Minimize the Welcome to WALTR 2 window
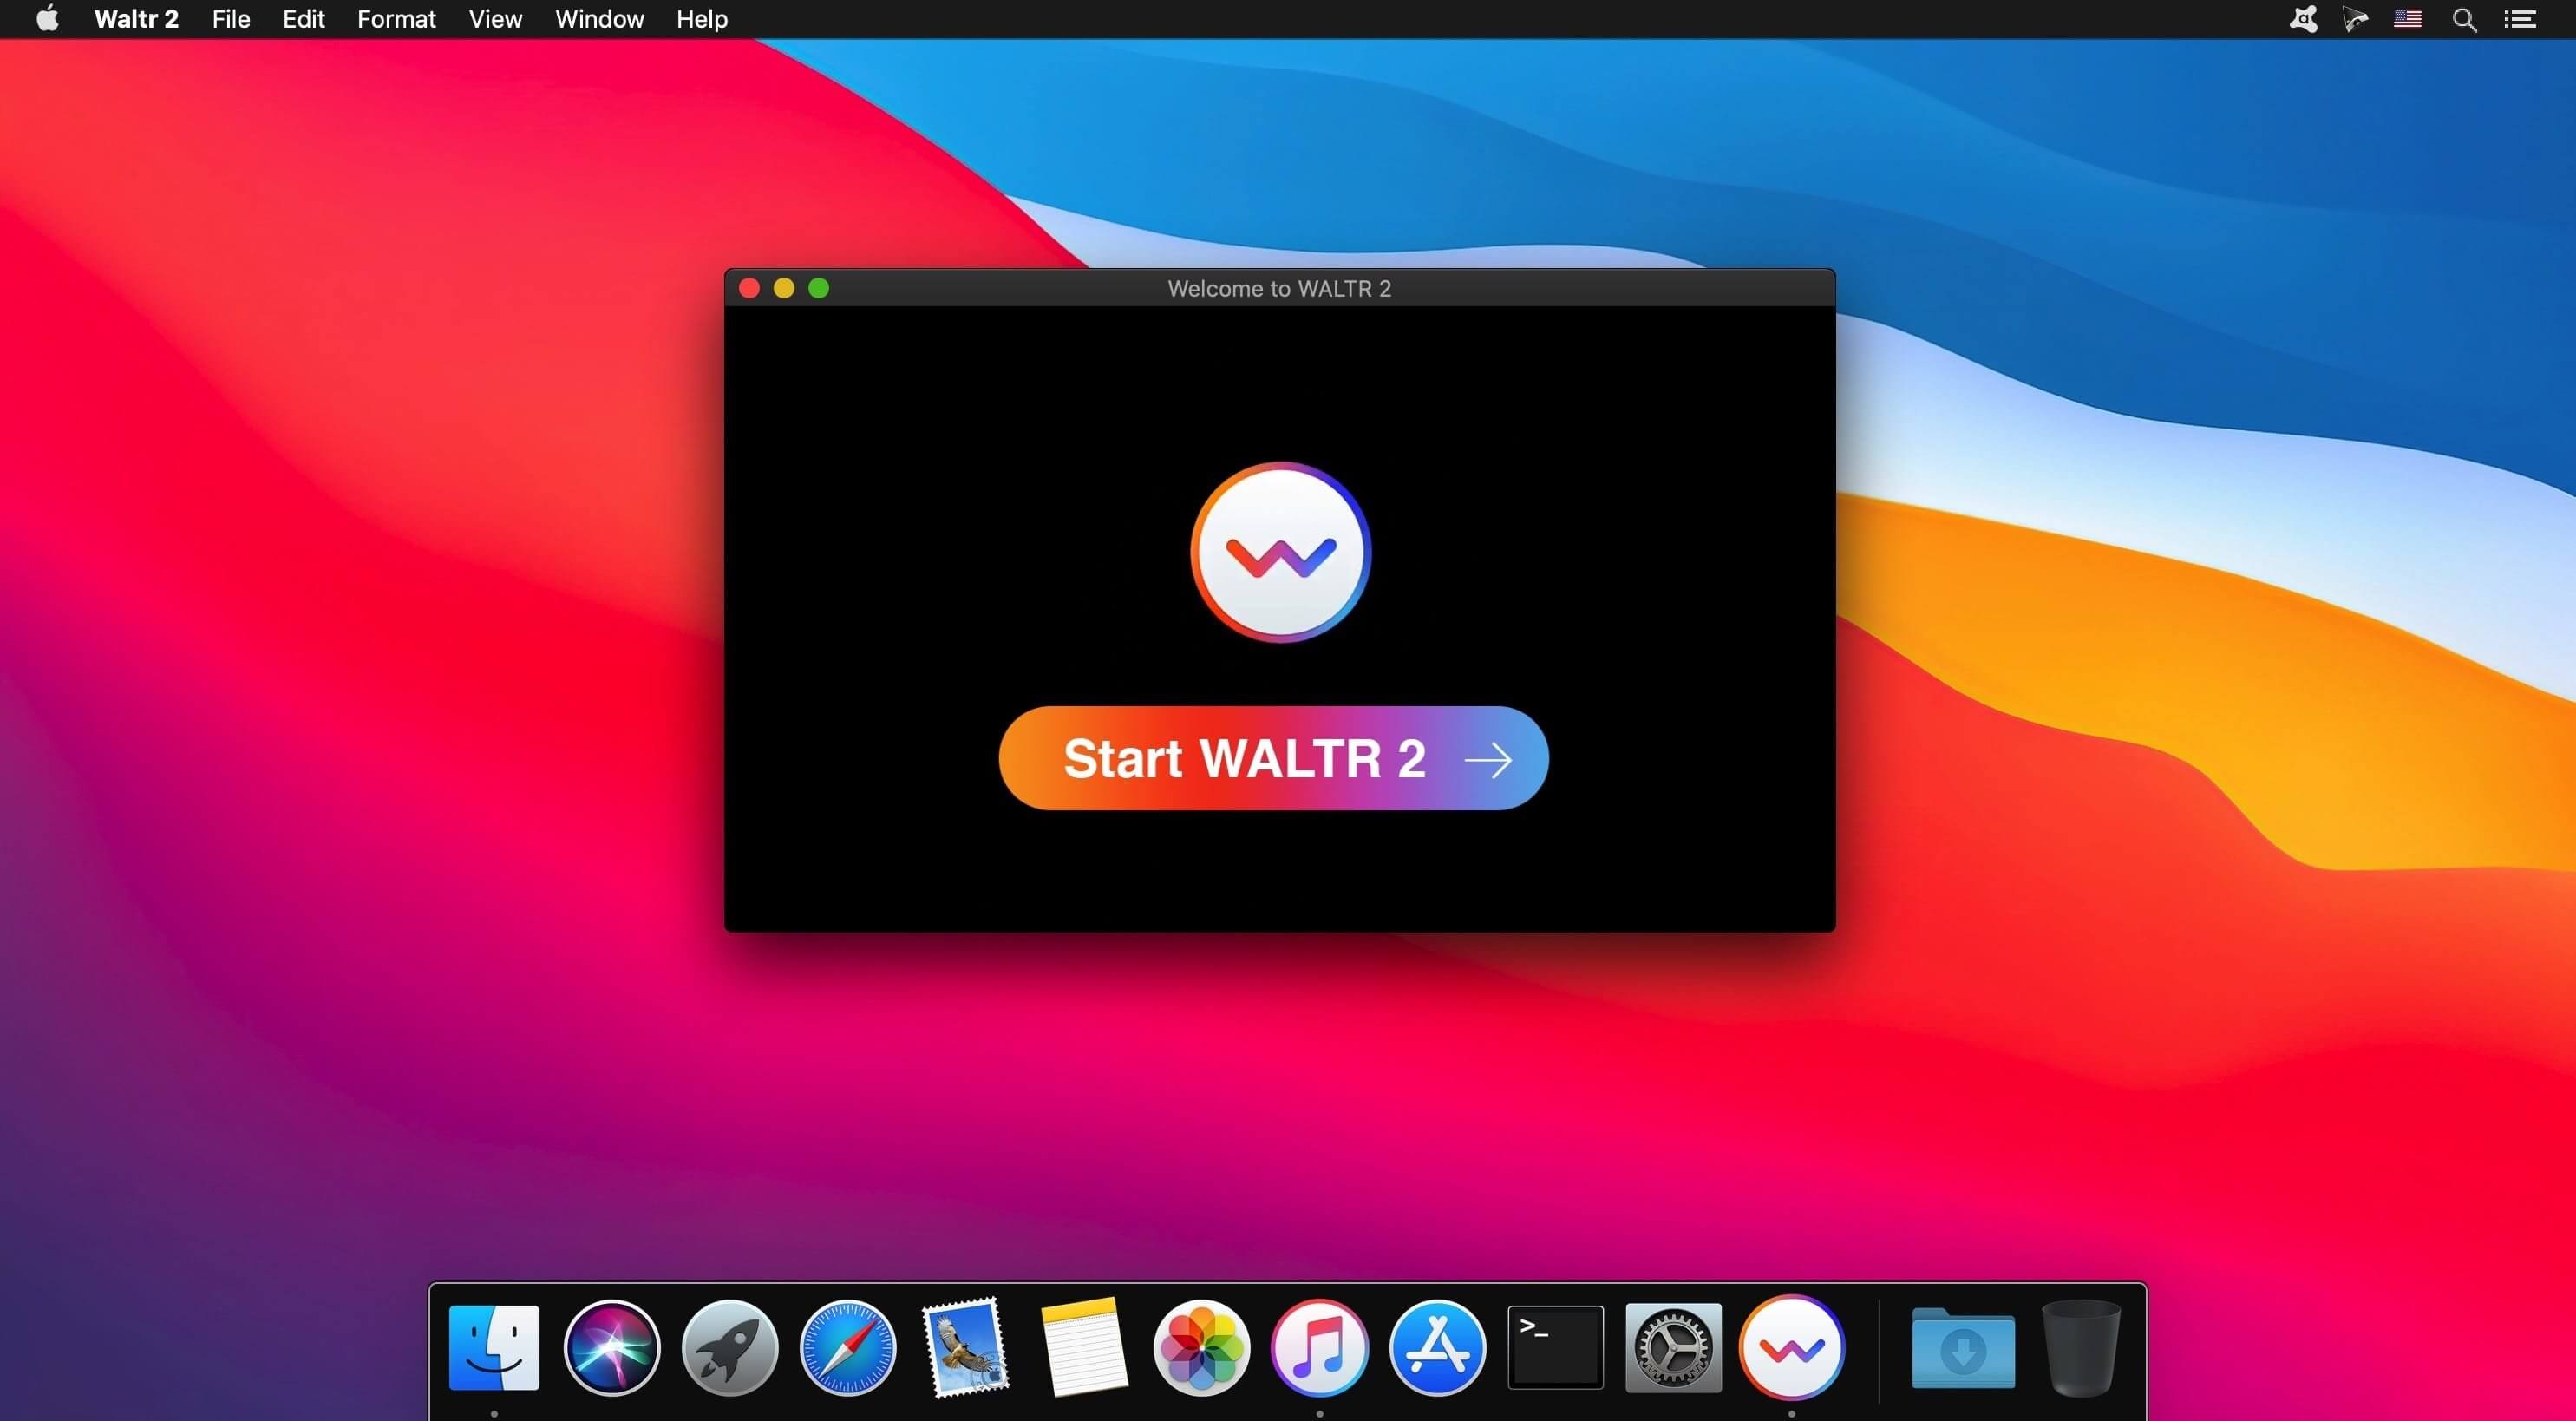The height and width of the screenshot is (1421, 2576). [784, 288]
